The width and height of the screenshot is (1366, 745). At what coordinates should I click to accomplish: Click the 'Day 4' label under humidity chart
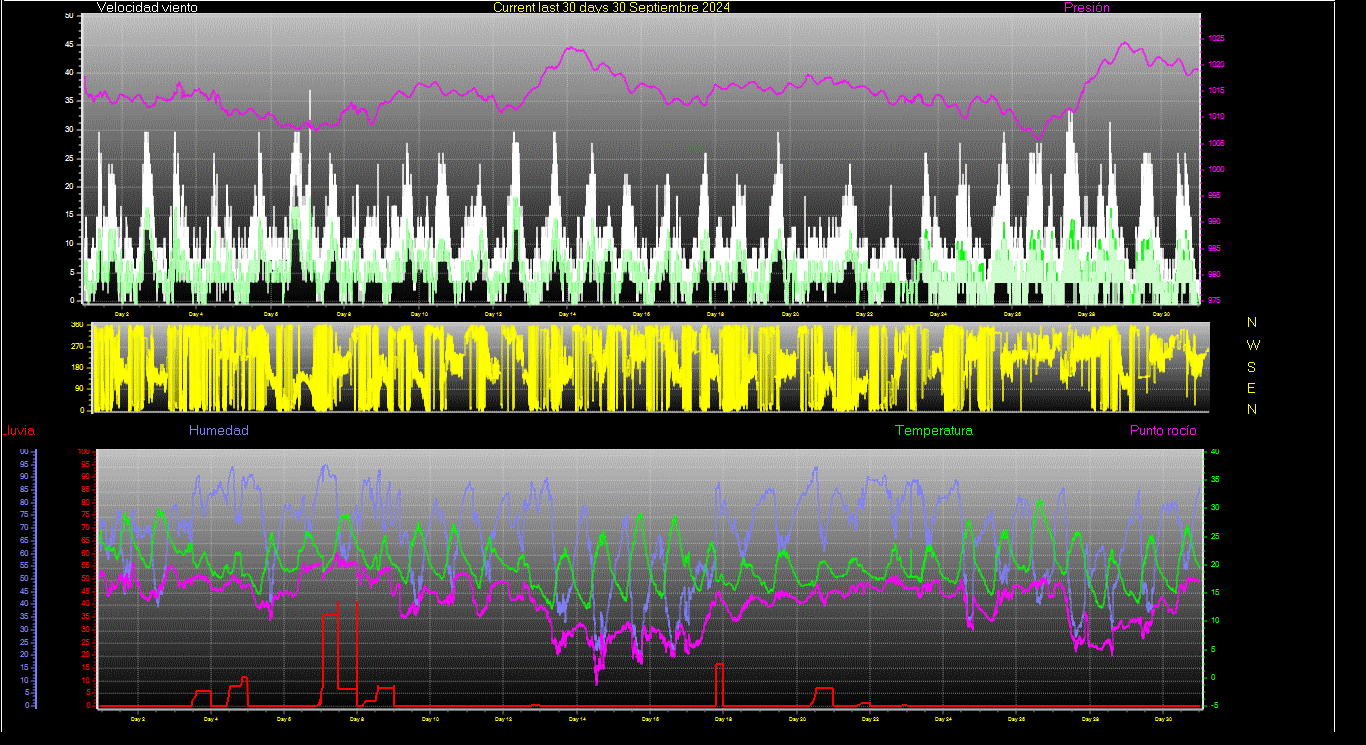211,718
